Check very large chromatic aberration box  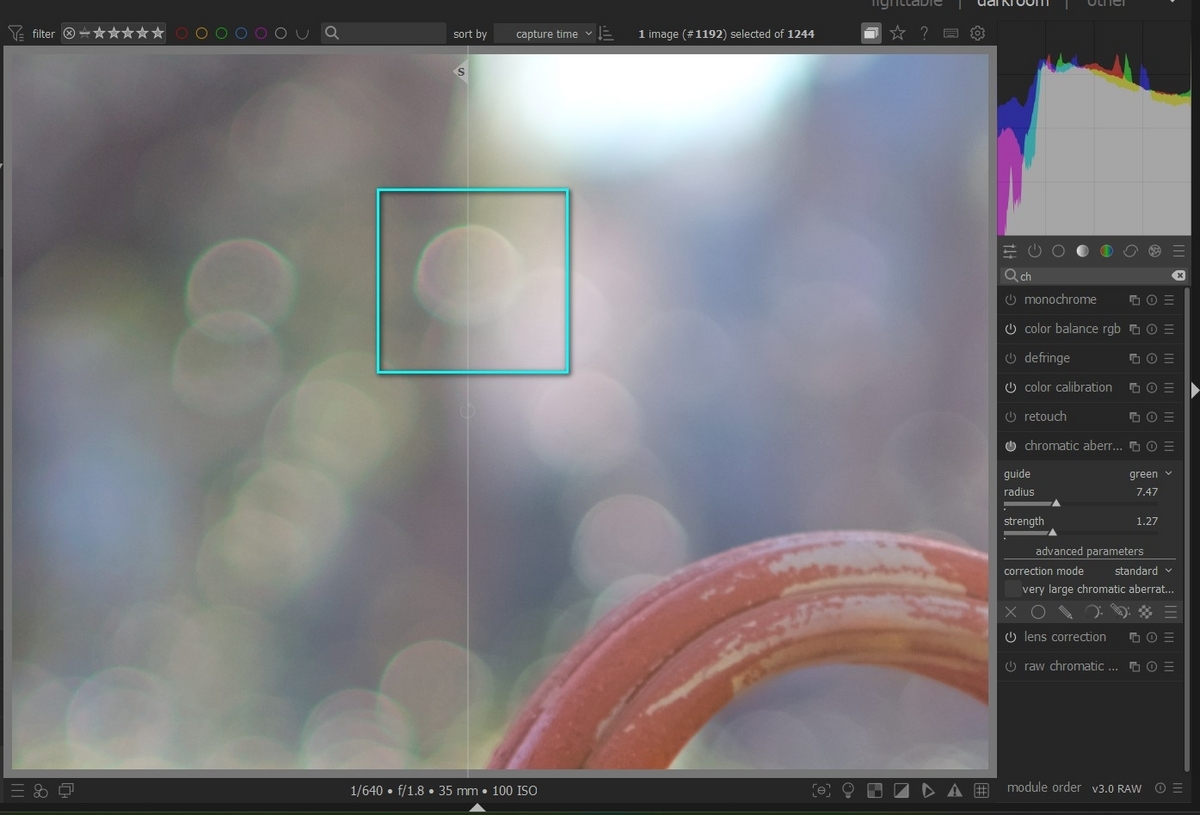tap(1013, 590)
